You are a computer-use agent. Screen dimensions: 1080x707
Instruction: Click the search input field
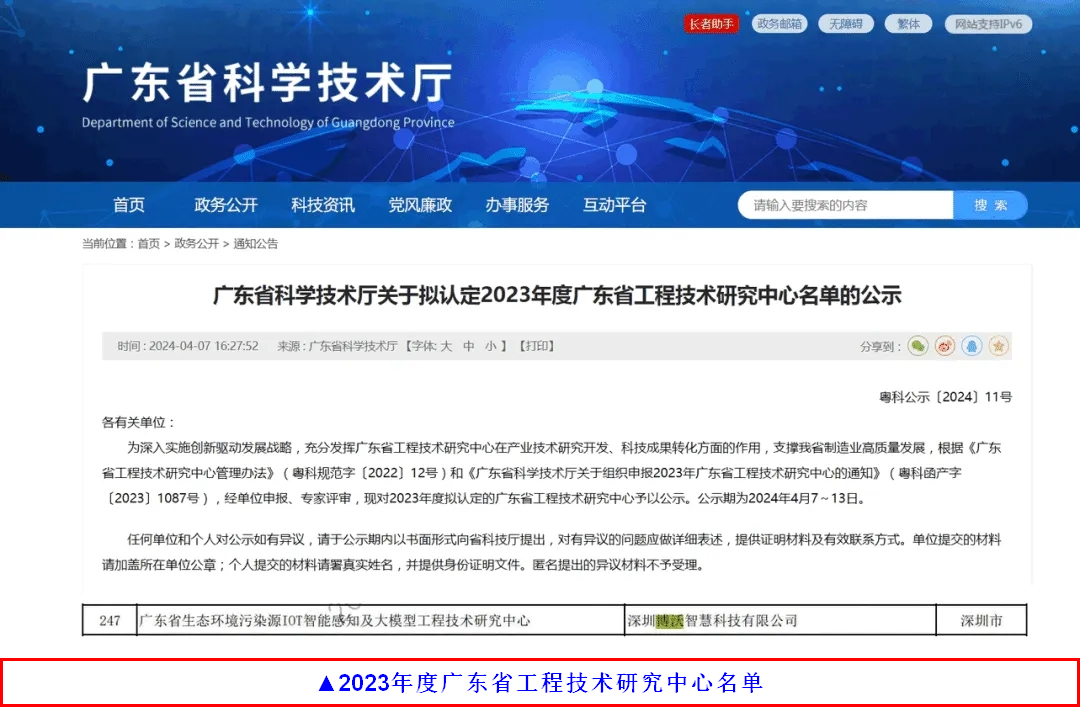click(x=845, y=205)
